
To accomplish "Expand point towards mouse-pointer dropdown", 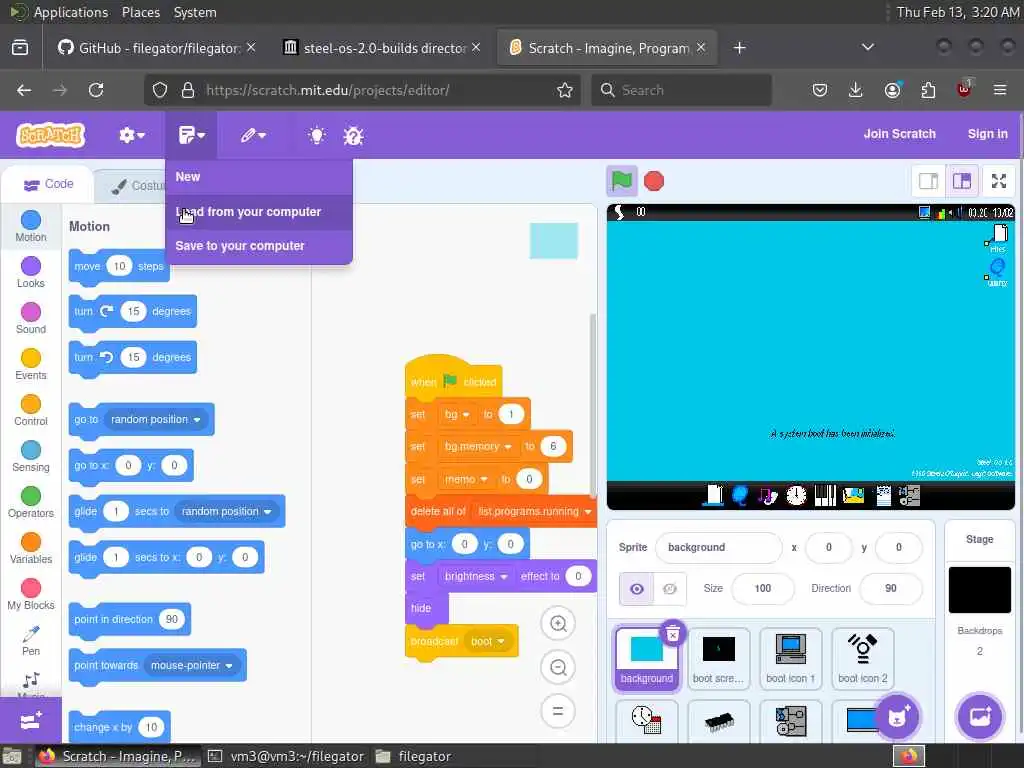I will click(x=229, y=666).
